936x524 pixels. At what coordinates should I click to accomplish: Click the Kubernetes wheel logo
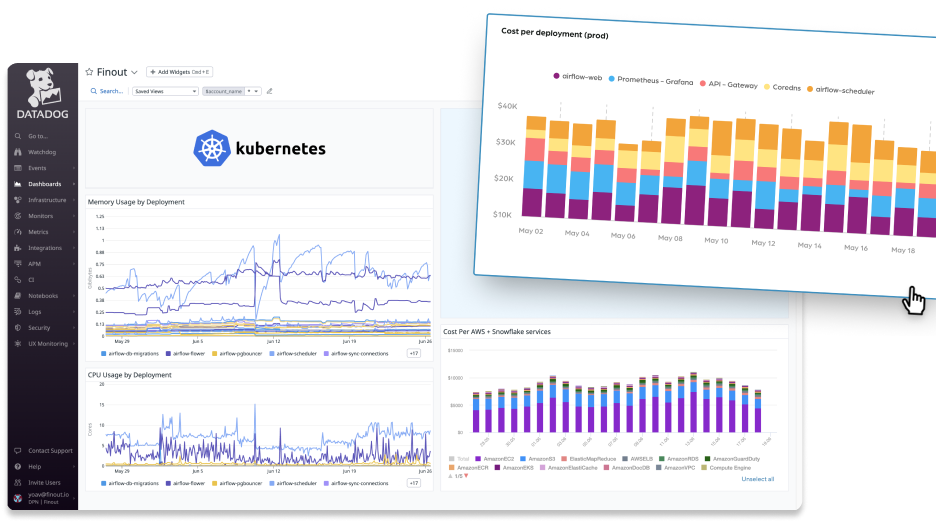pyautogui.click(x=212, y=148)
